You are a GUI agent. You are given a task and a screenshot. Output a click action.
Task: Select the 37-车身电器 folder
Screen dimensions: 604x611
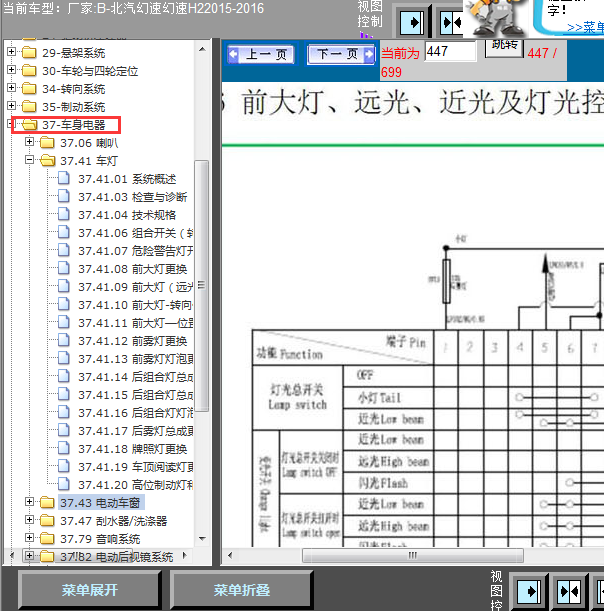[74, 125]
